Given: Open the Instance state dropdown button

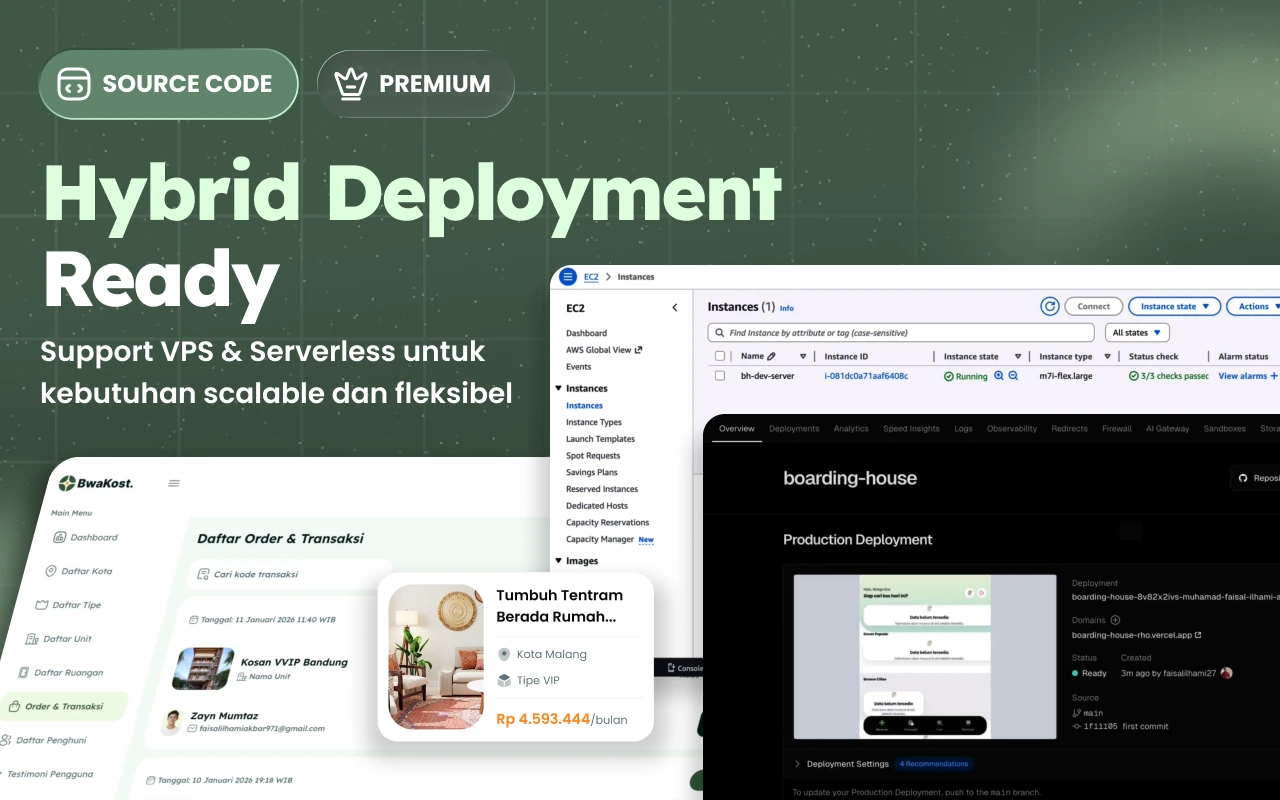Looking at the screenshot, I should [1174, 307].
